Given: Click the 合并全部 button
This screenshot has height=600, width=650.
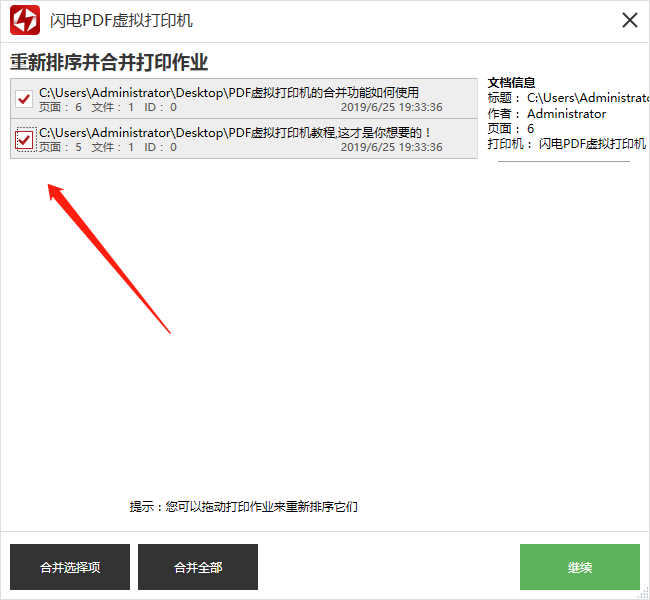Looking at the screenshot, I should (x=198, y=567).
